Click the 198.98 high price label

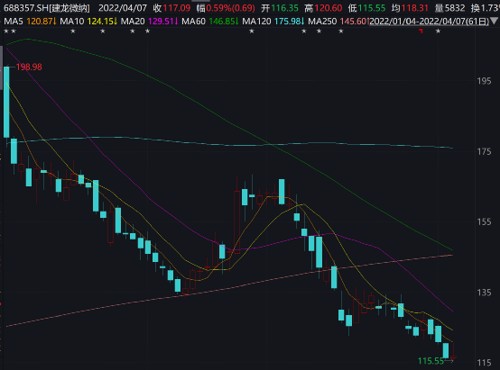[x=29, y=67]
